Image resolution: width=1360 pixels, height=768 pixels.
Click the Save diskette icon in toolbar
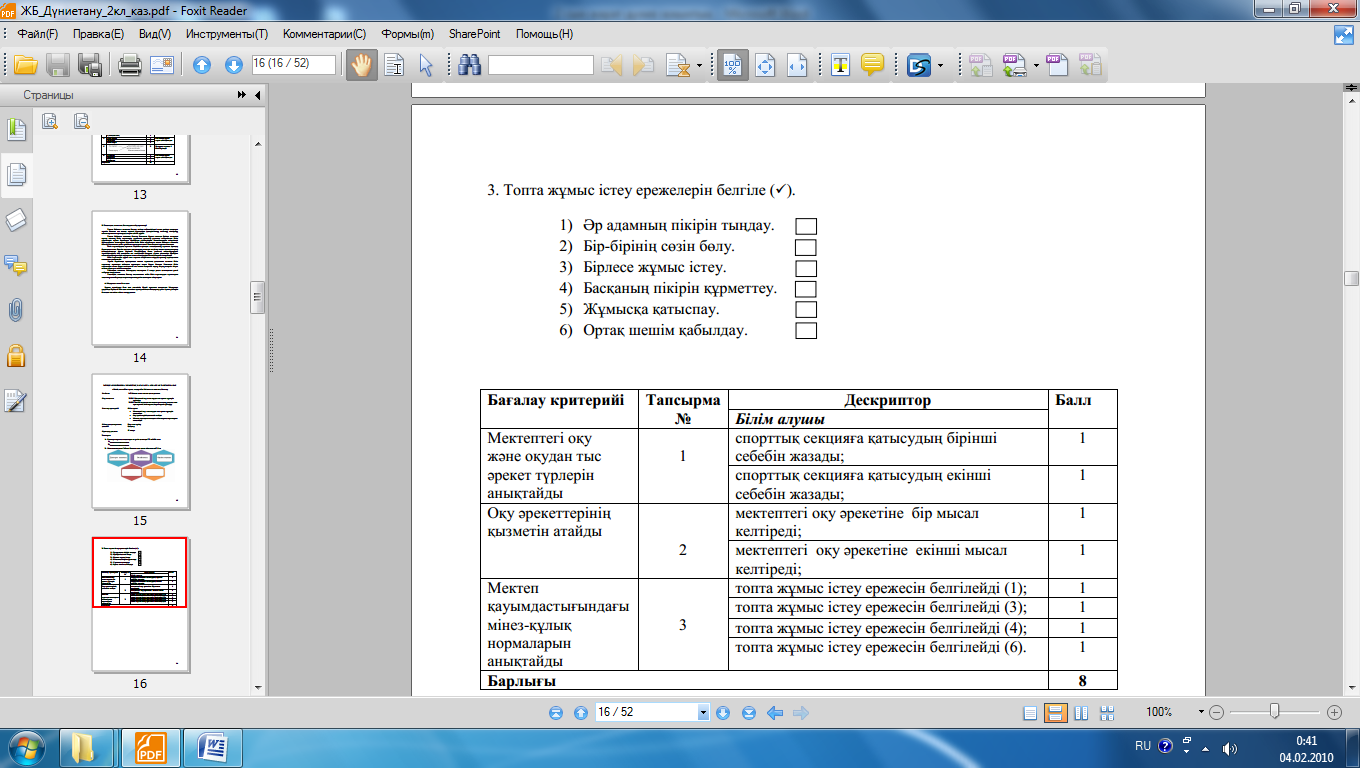click(x=58, y=66)
